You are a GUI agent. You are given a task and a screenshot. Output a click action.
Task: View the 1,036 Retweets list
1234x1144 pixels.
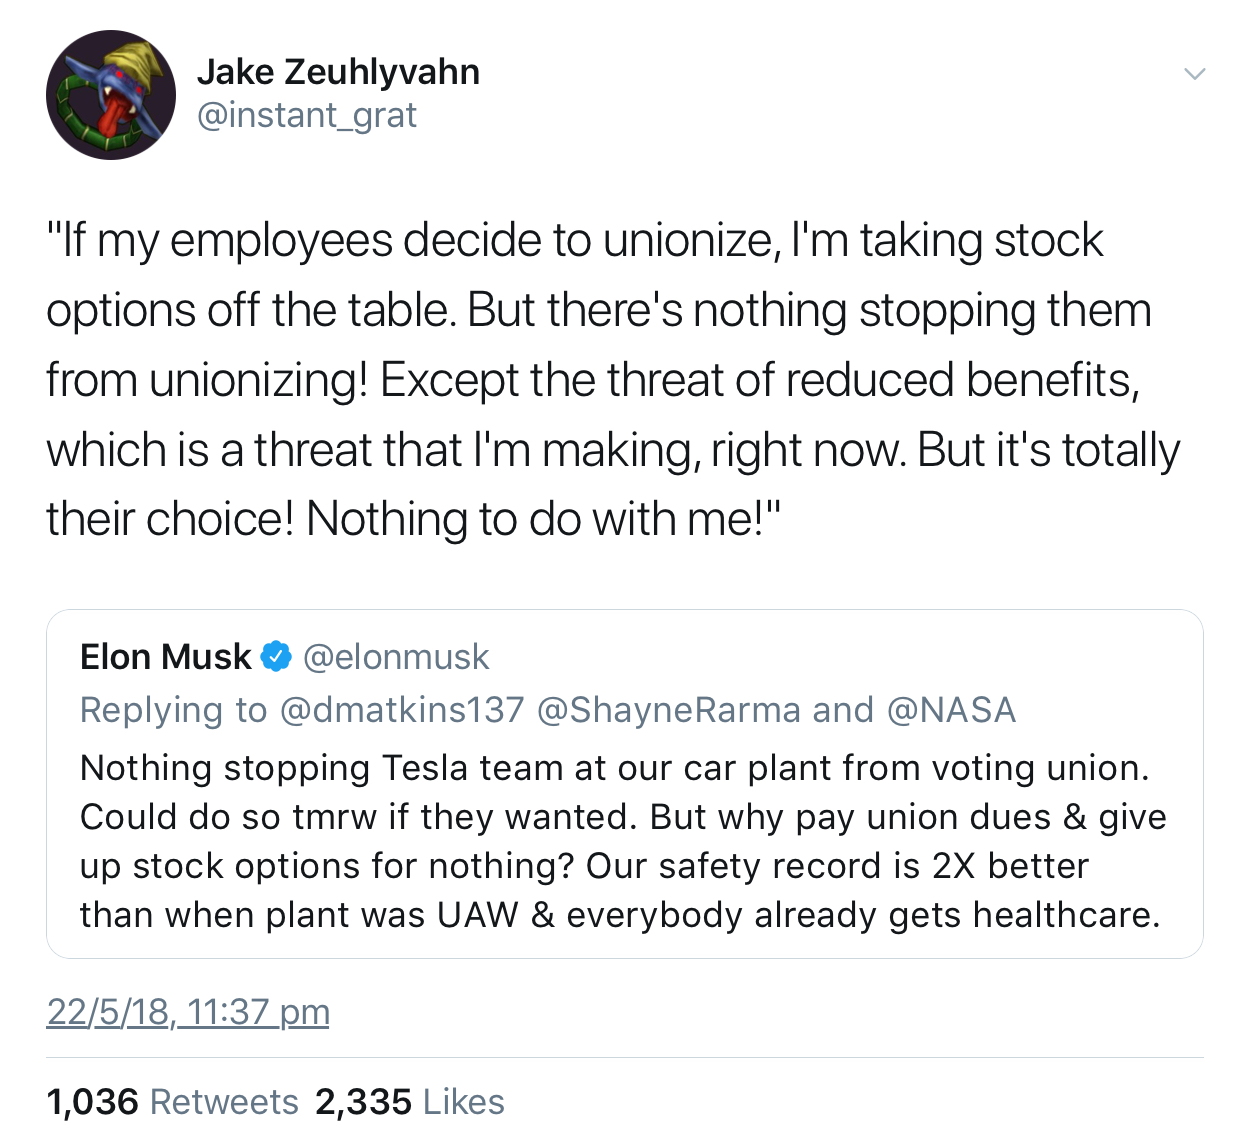click(172, 1102)
